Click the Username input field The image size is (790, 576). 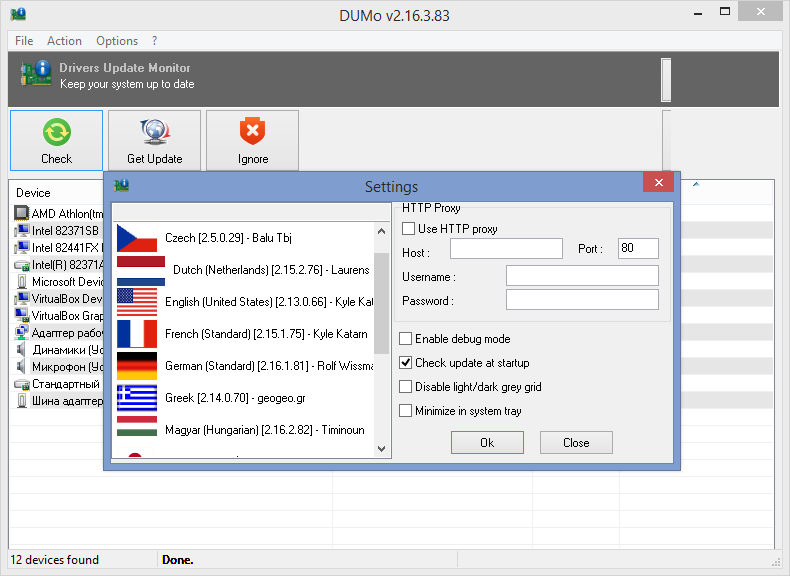click(x=582, y=276)
